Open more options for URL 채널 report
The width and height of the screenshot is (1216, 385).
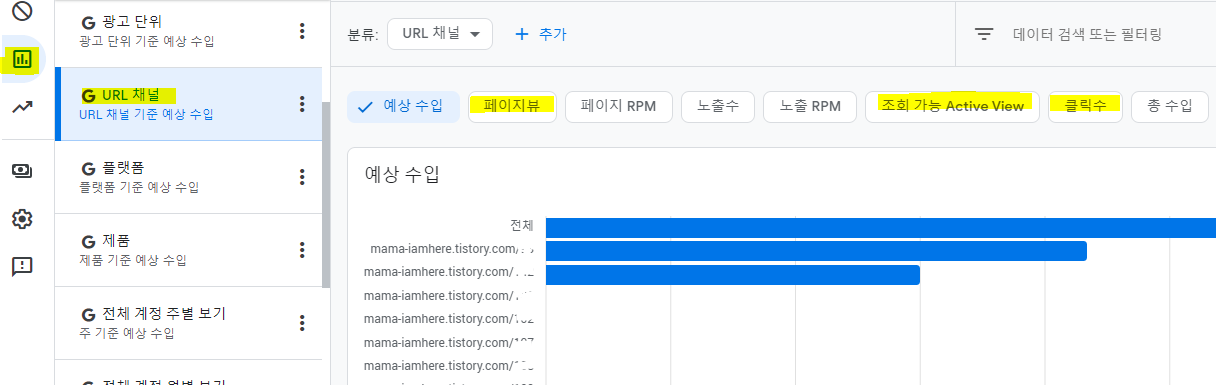point(302,104)
